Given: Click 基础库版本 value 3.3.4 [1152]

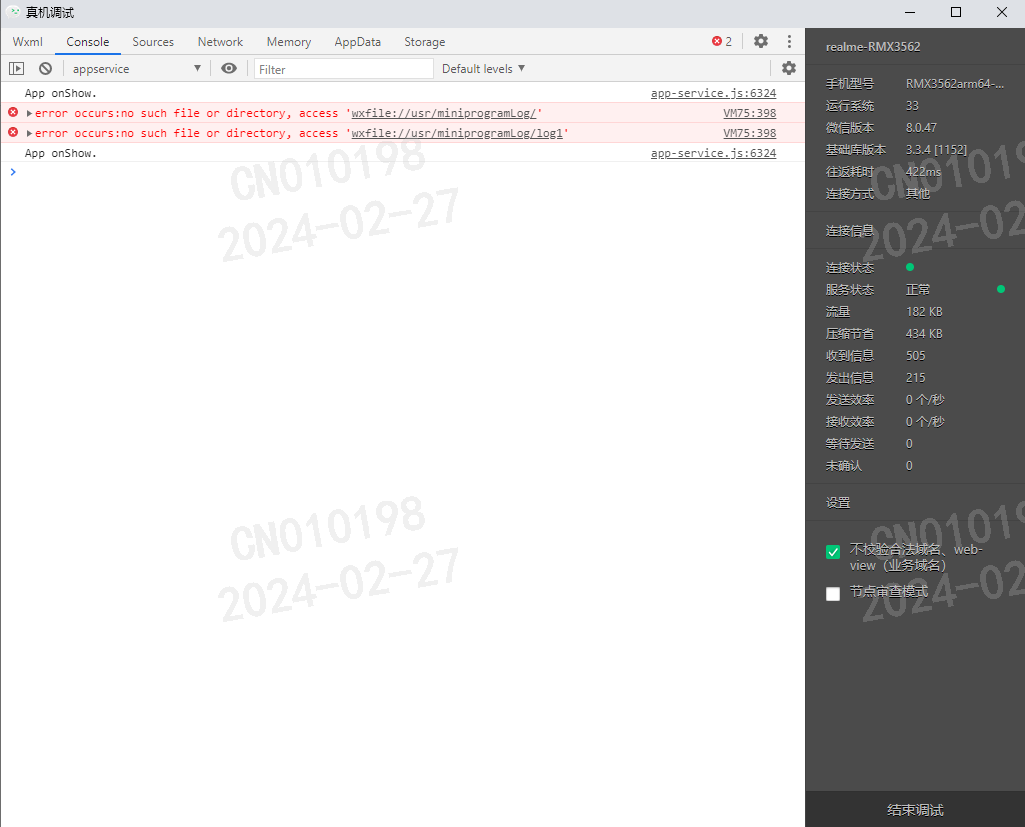Looking at the screenshot, I should click(936, 150).
